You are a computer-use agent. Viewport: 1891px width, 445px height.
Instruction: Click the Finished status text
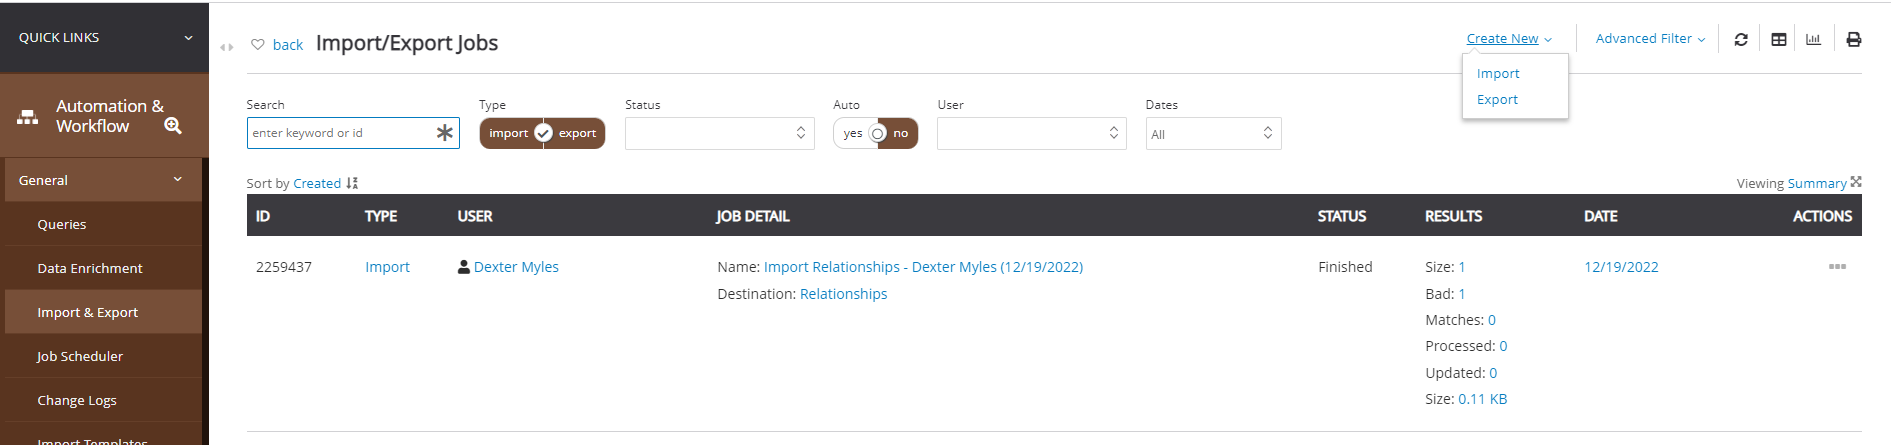pyautogui.click(x=1345, y=267)
